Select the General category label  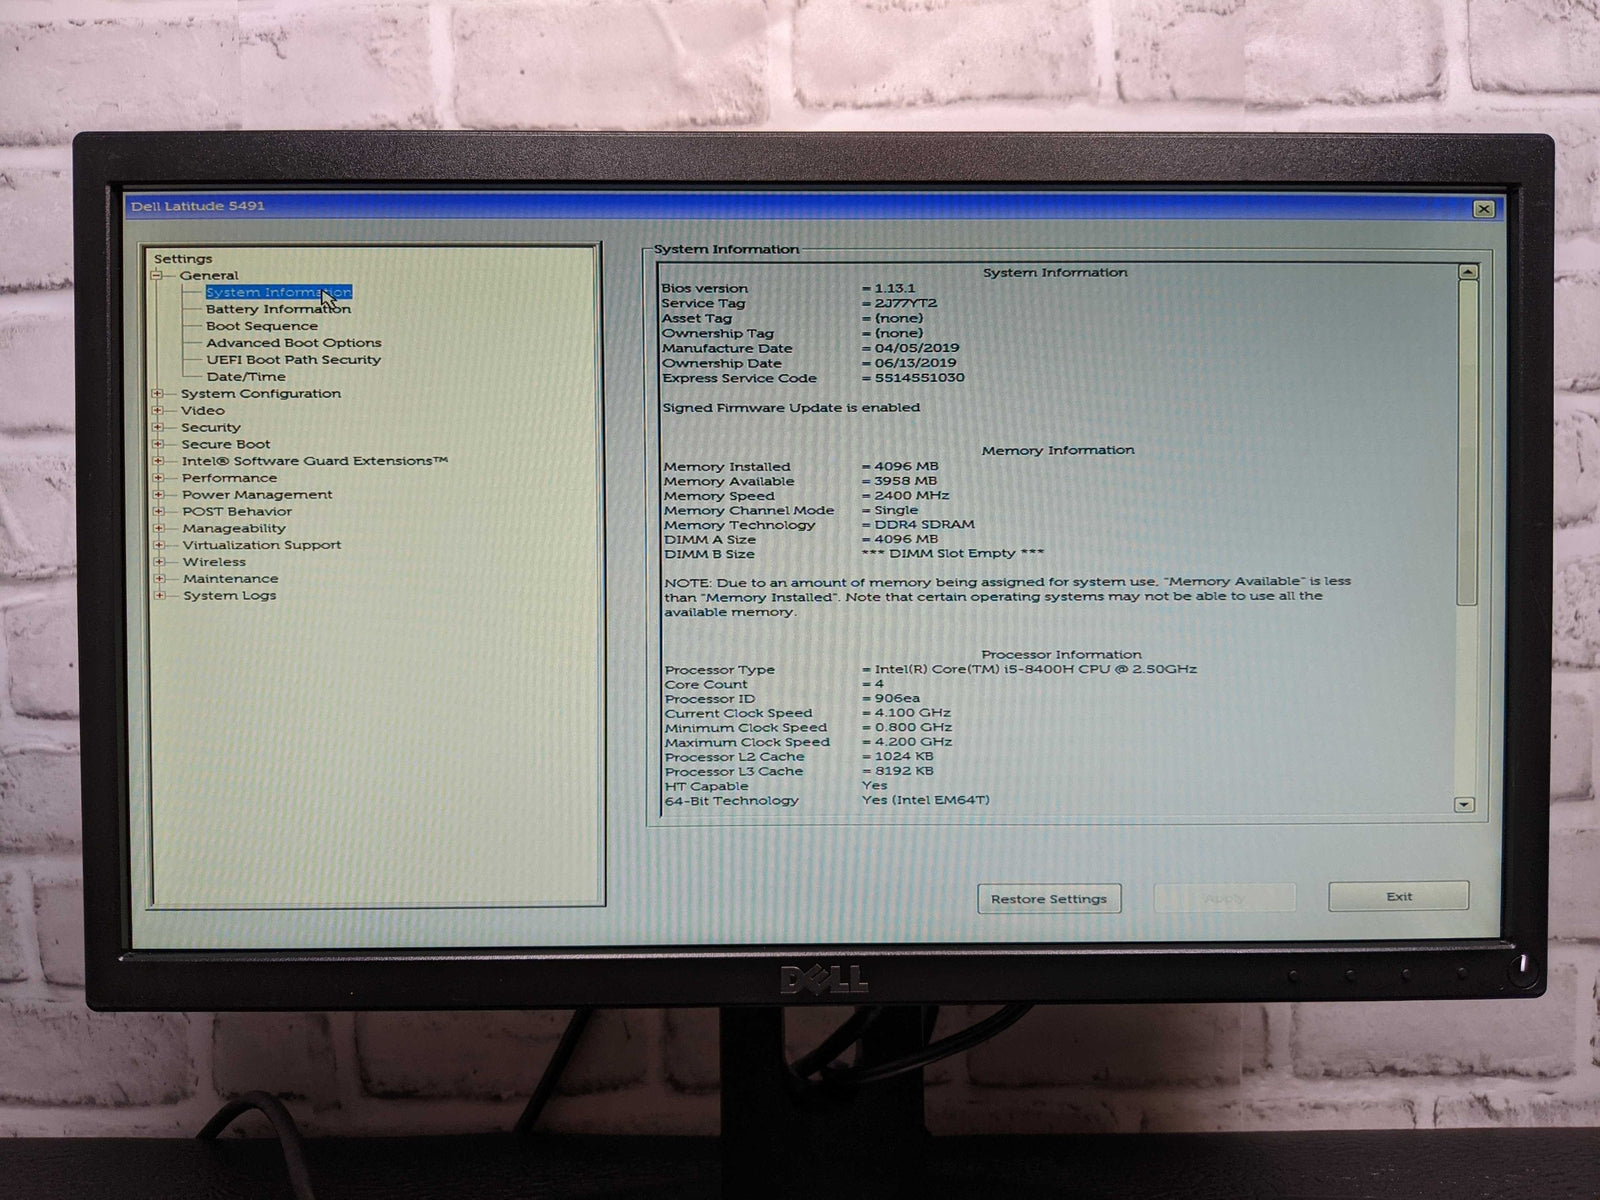pyautogui.click(x=209, y=275)
